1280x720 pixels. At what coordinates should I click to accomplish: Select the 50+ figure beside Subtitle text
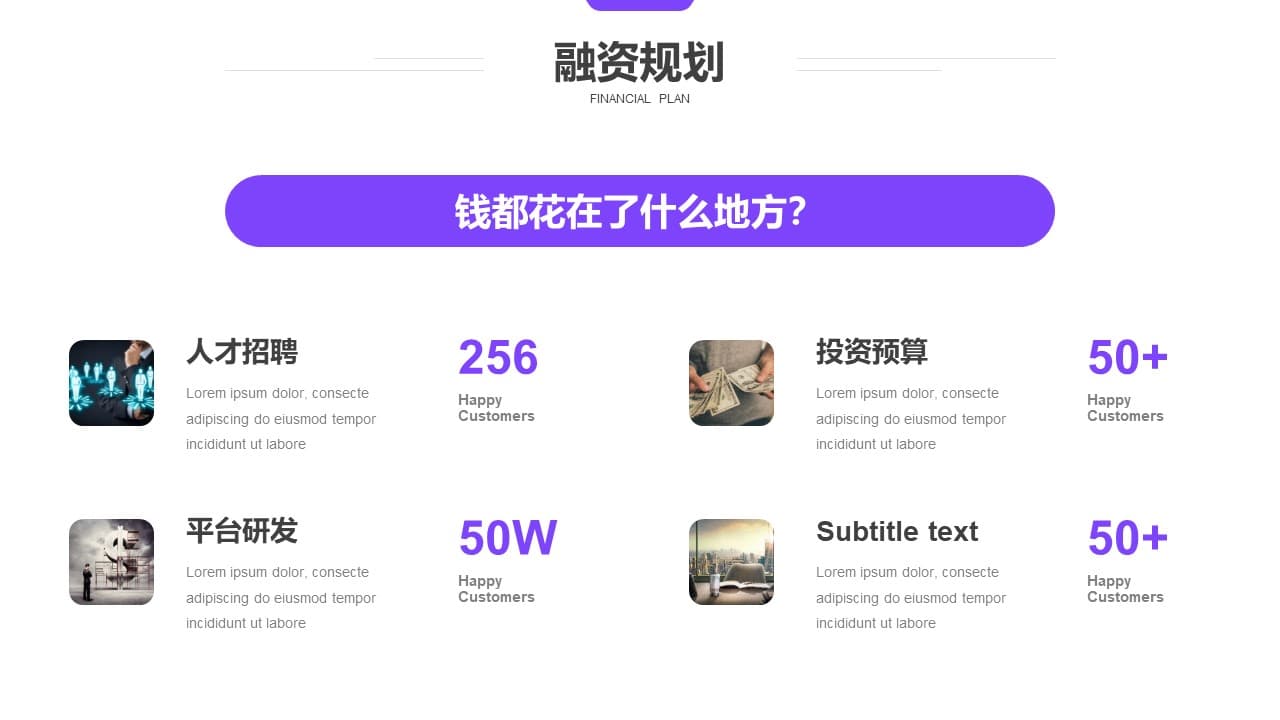[1128, 538]
